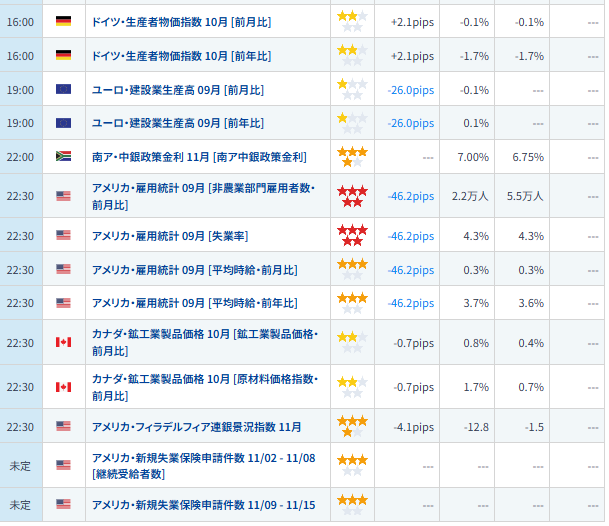Click red star rating in 失業率 row

click(x=352, y=236)
